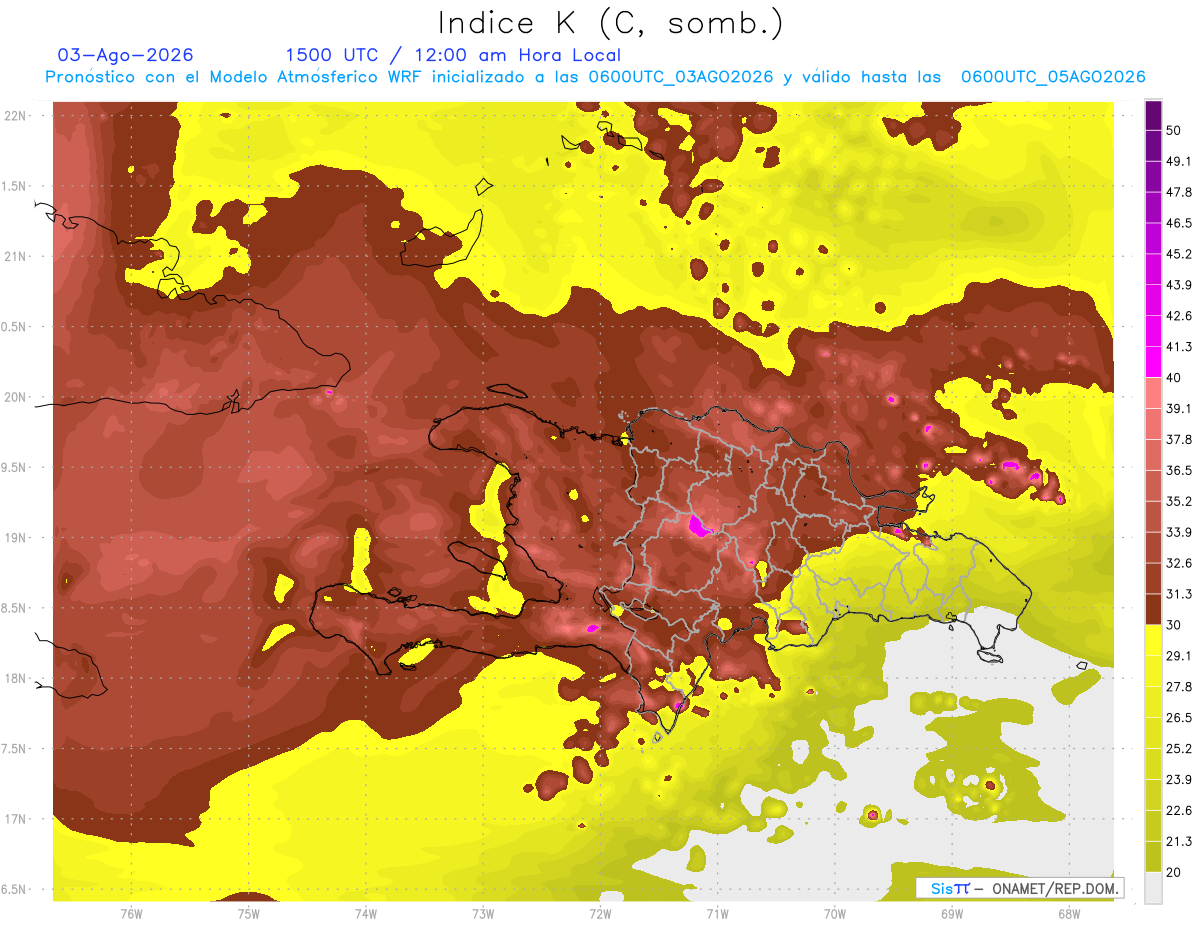The height and width of the screenshot is (927, 1200).
Task: Click the "68W" longitude label
Action: [1069, 915]
